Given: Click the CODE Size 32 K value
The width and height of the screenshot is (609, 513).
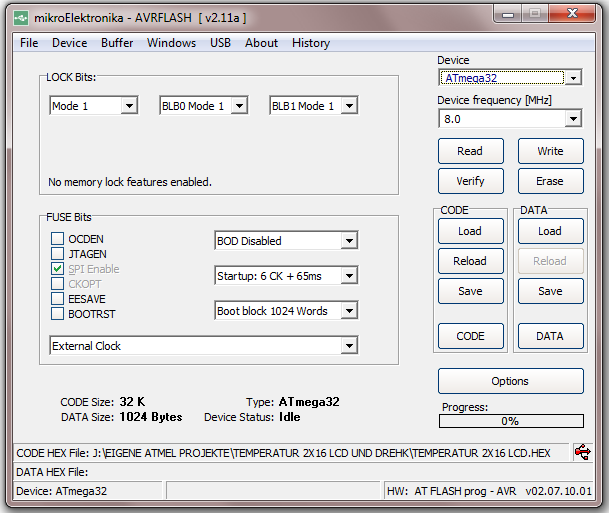Looking at the screenshot, I should coord(132,402).
